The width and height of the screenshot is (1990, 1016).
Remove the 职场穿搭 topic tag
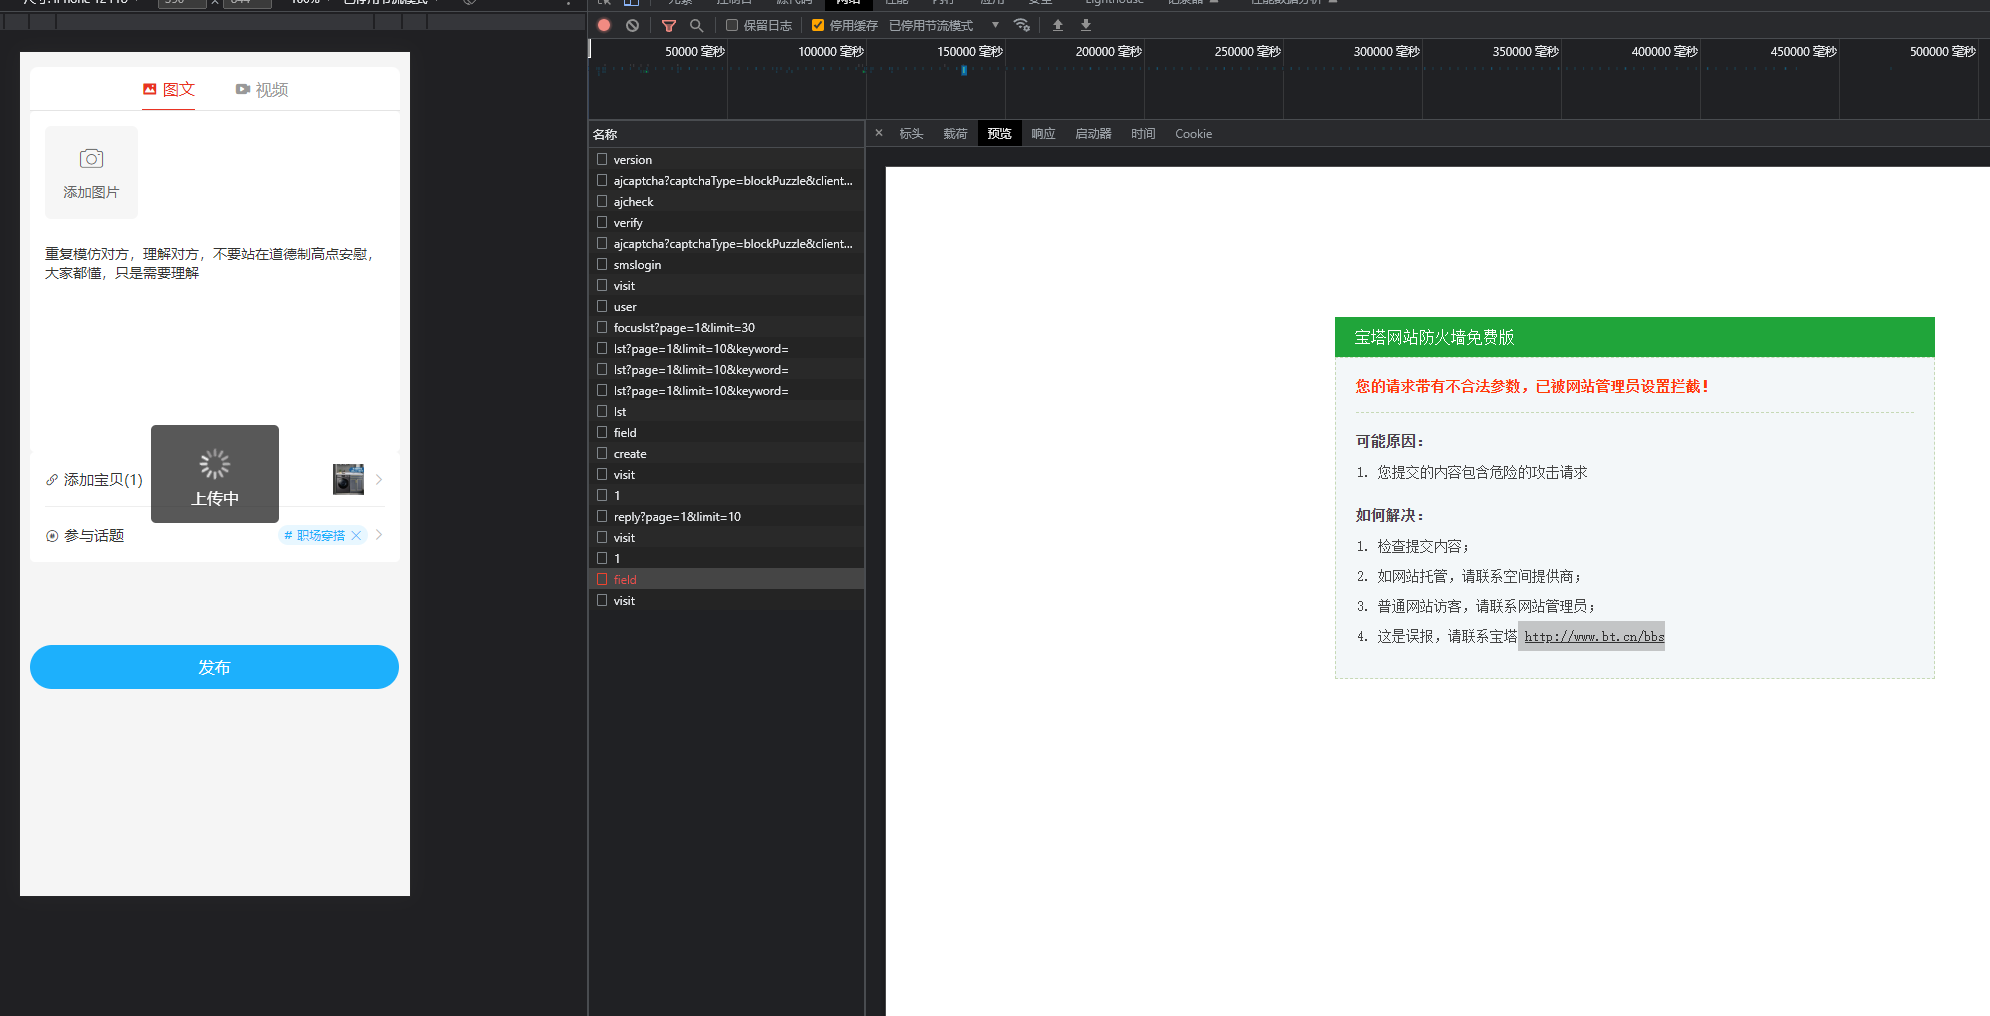coord(356,535)
